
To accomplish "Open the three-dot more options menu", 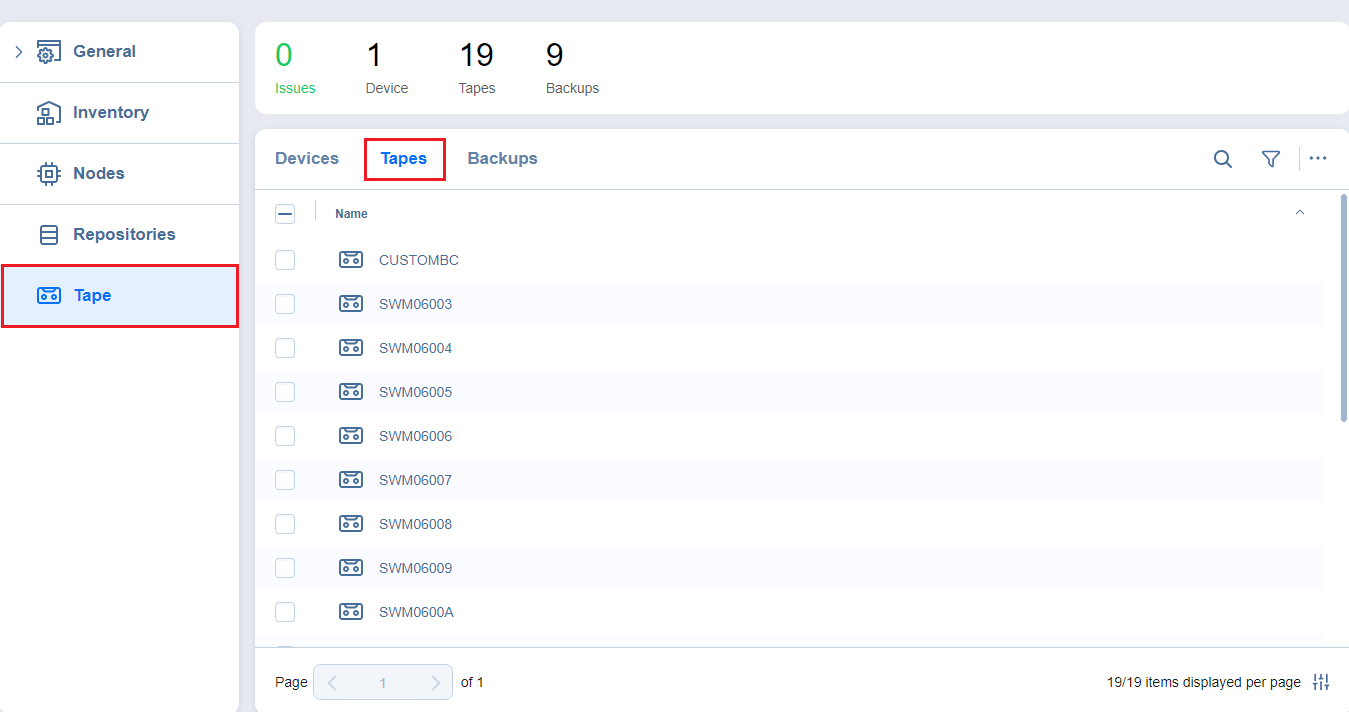I will (1317, 159).
